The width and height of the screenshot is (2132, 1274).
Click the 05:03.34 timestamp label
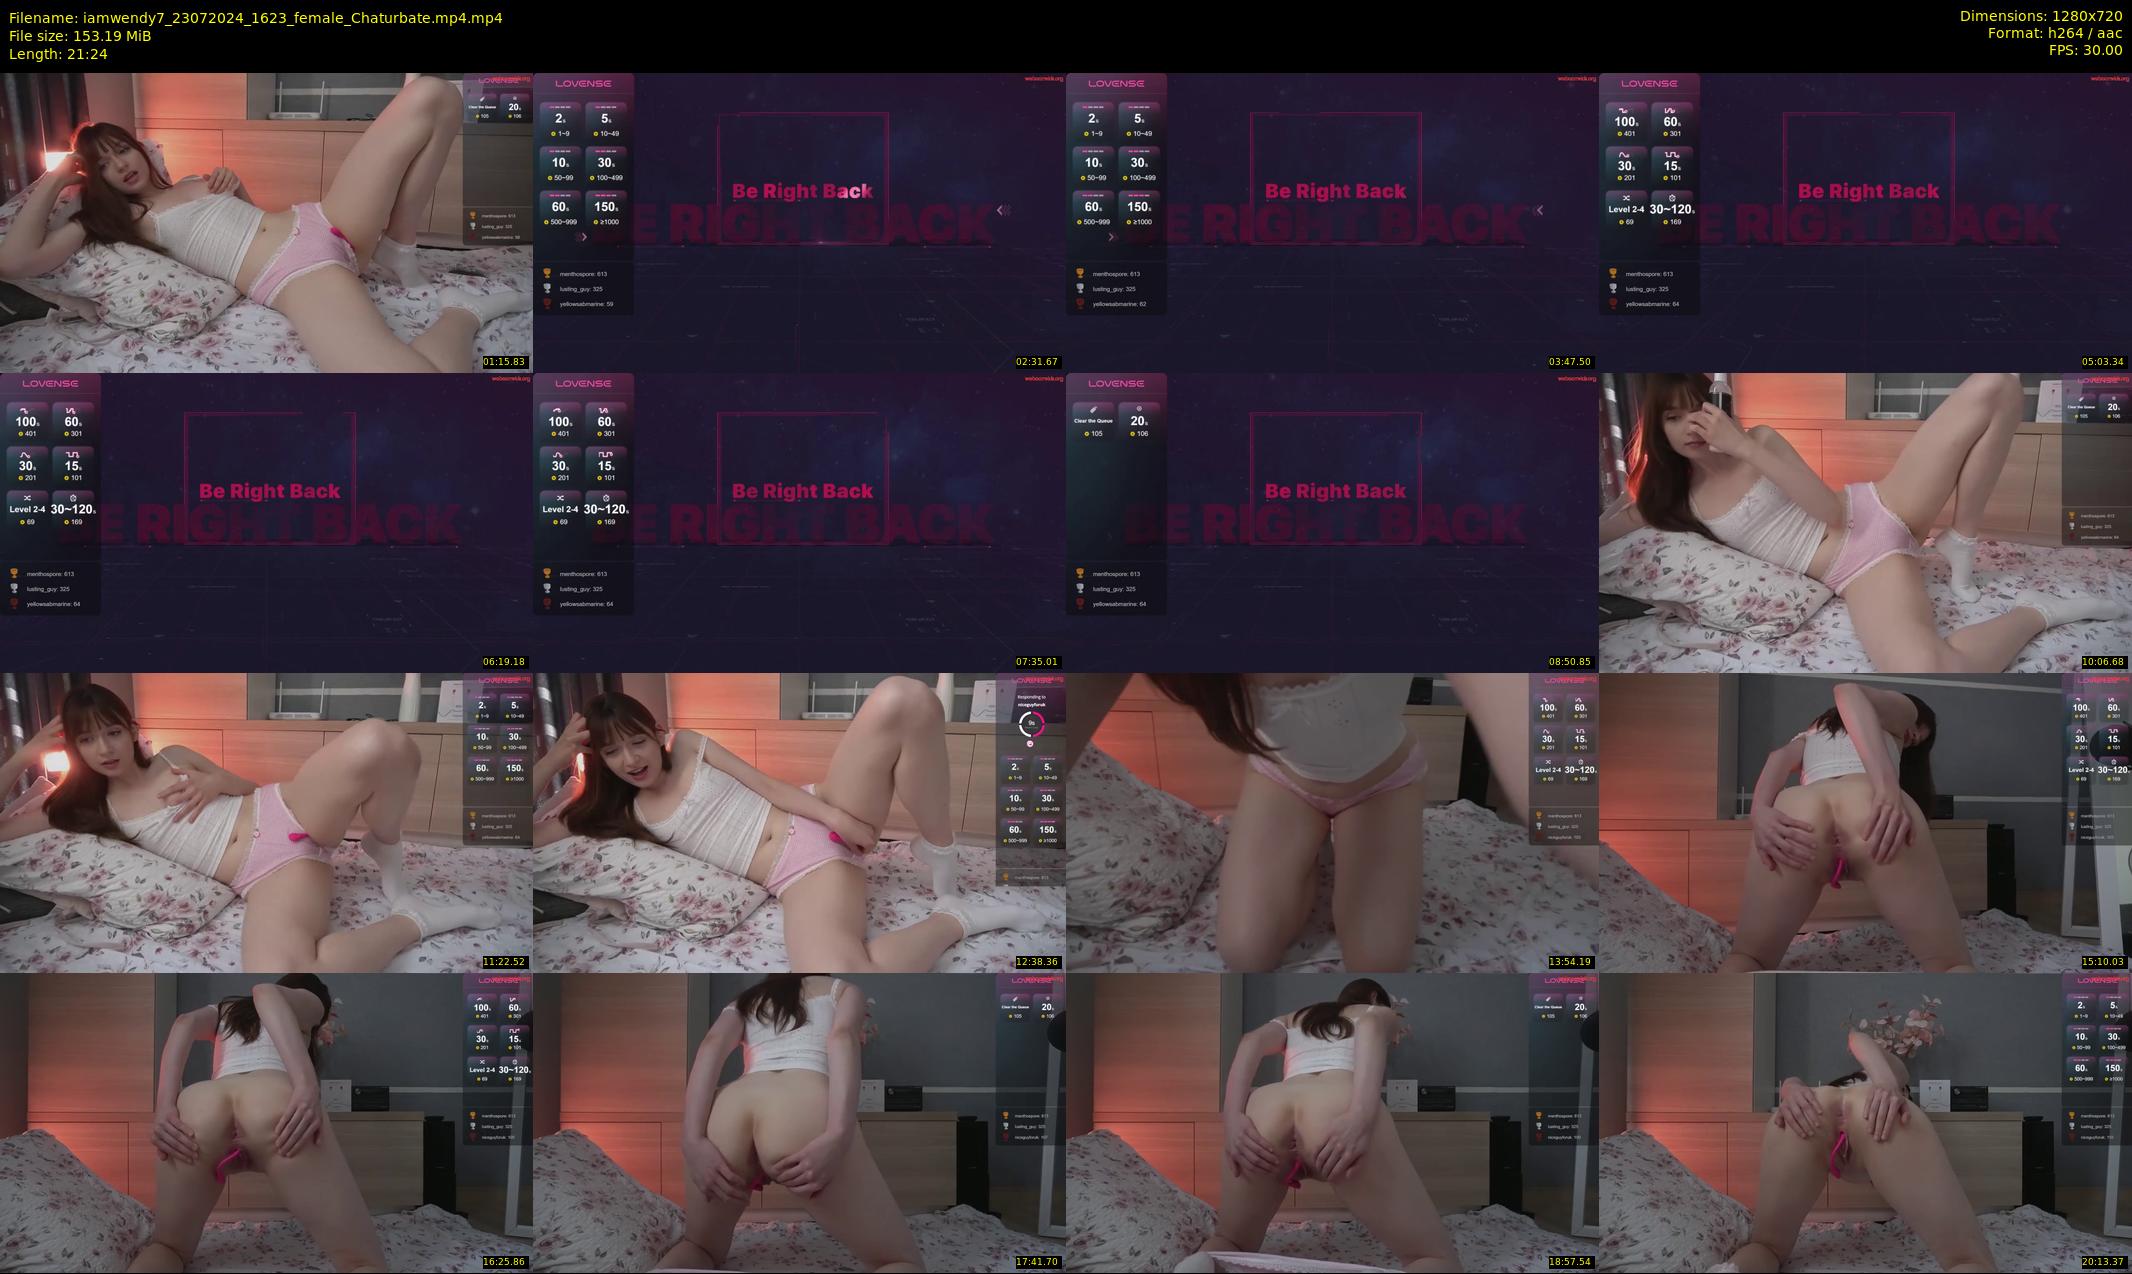pos(2102,362)
